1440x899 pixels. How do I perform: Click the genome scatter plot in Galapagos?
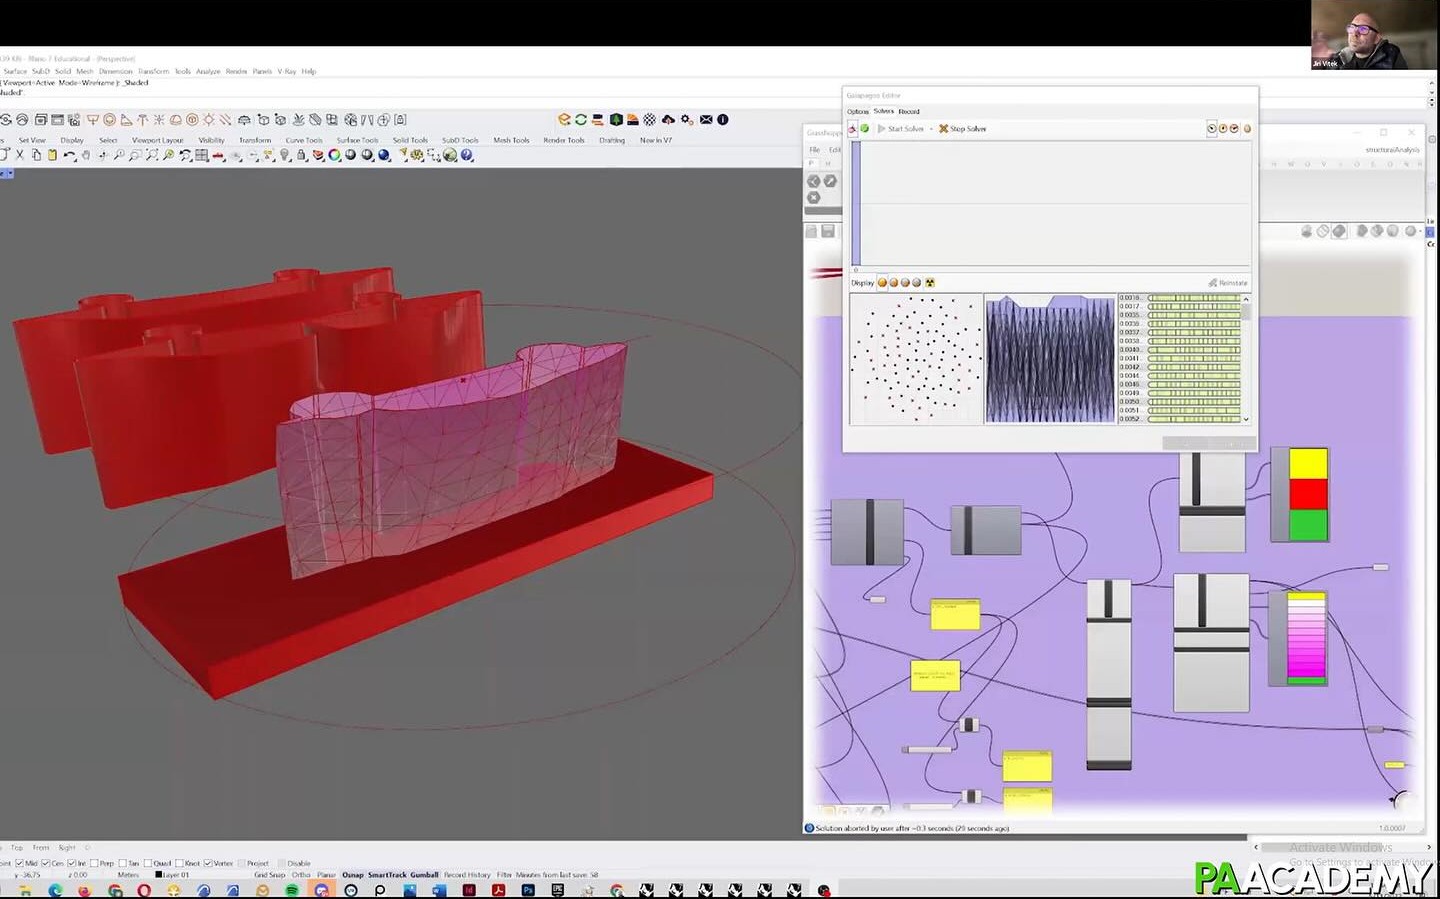[916, 359]
